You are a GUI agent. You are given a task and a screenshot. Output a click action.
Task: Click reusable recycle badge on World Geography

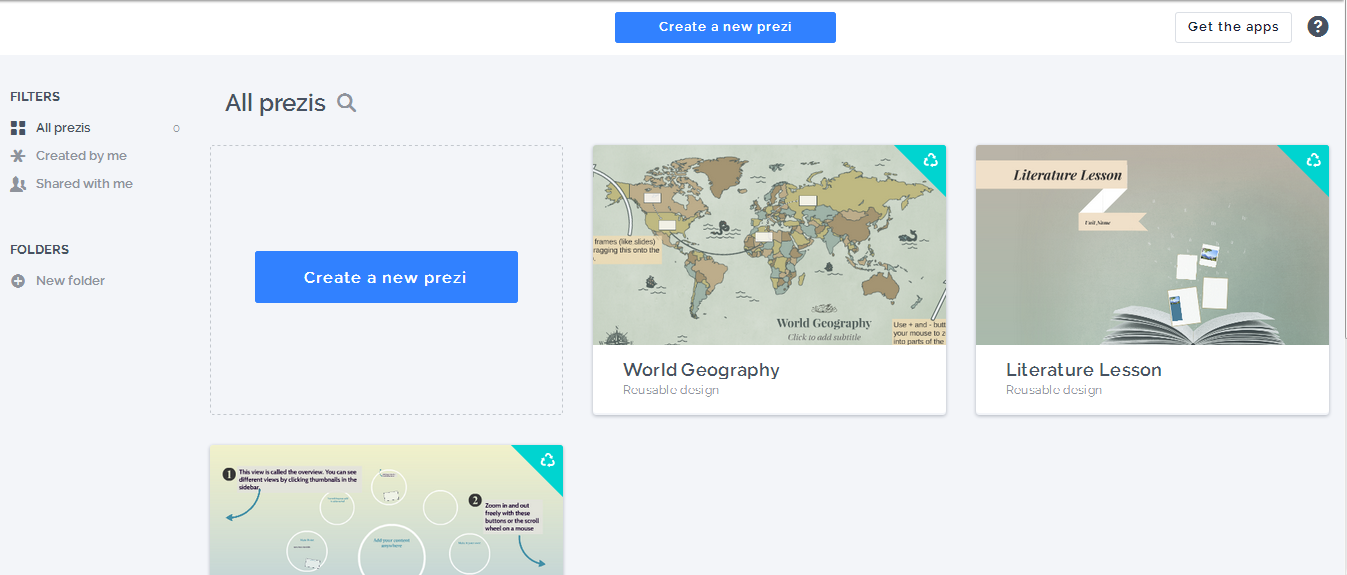(x=930, y=160)
